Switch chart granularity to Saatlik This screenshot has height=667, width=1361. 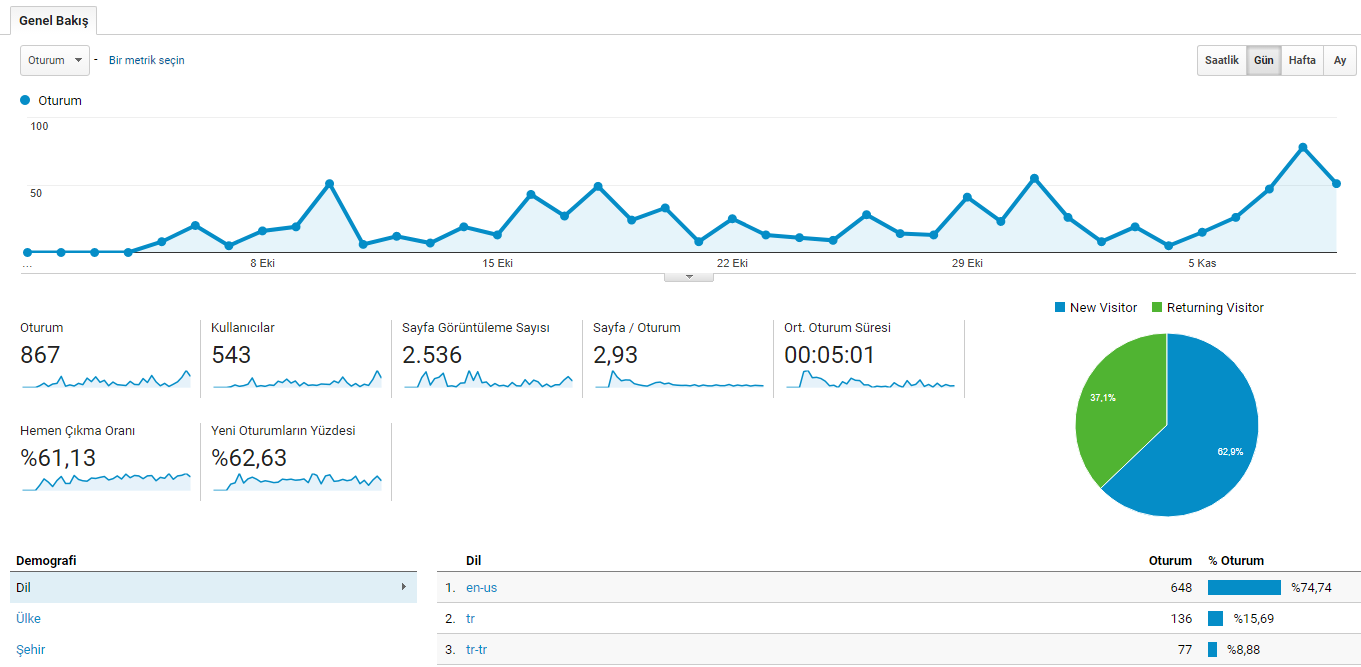tap(1221, 60)
